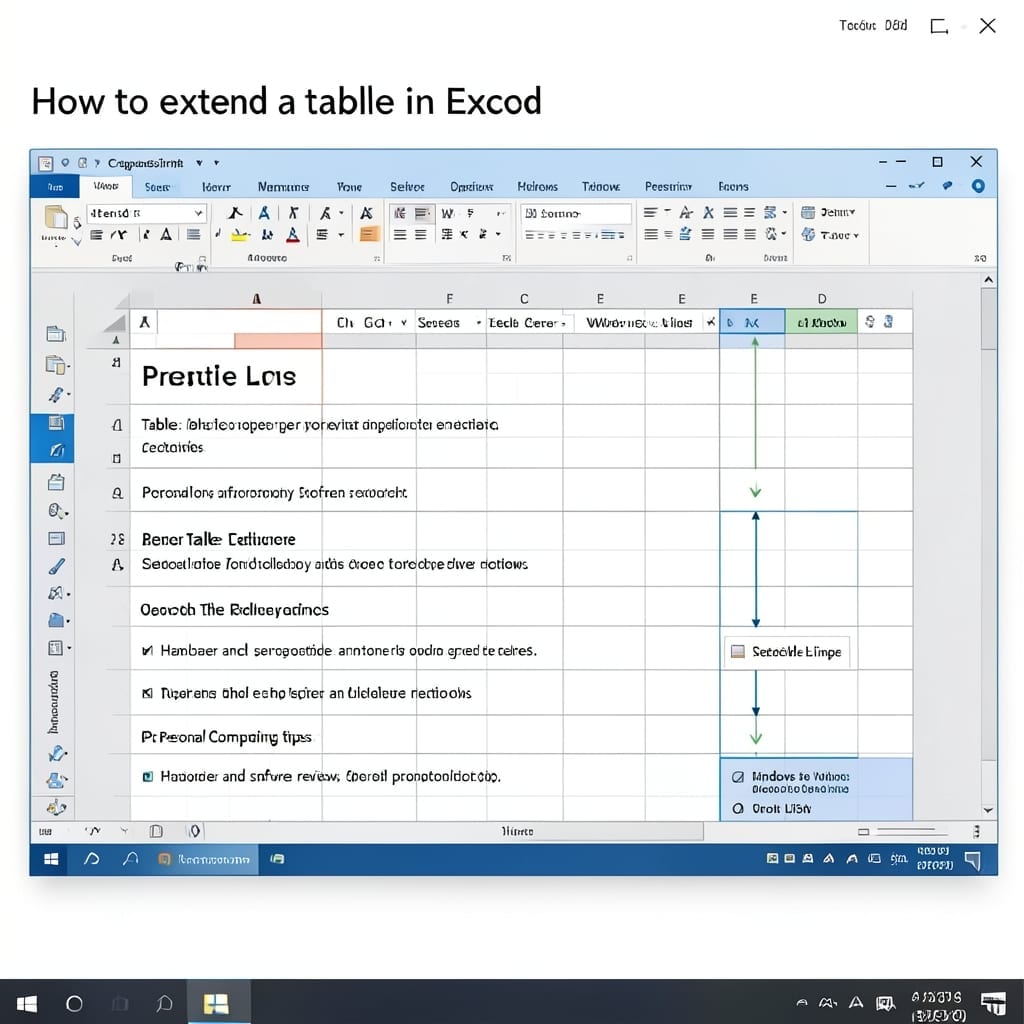Click the green 'Khobo' header cell
1024x1024 pixels.
pos(821,322)
